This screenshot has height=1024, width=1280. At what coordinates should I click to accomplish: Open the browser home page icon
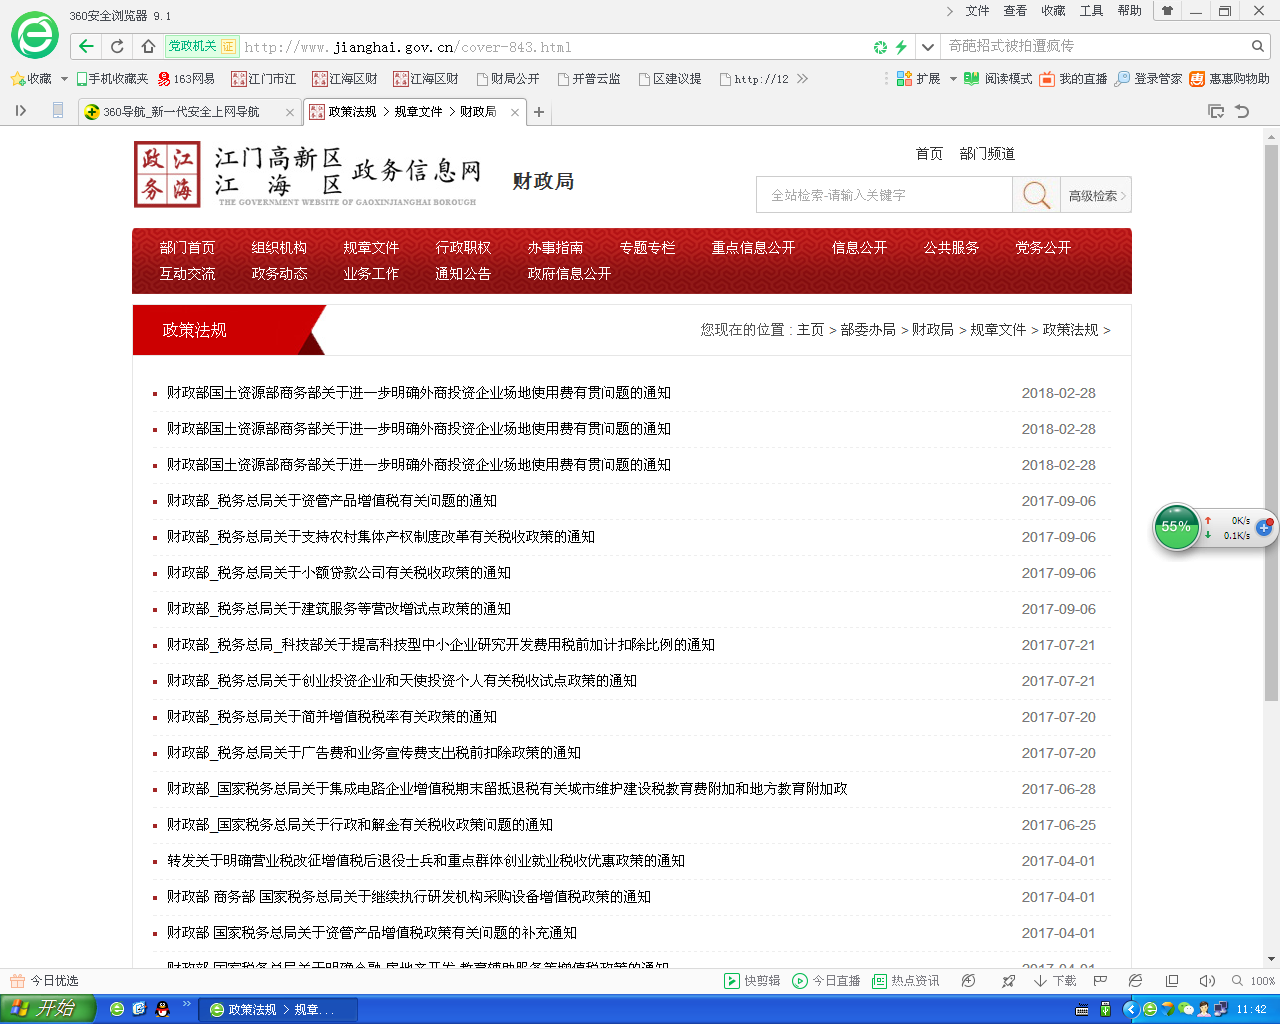(148, 46)
